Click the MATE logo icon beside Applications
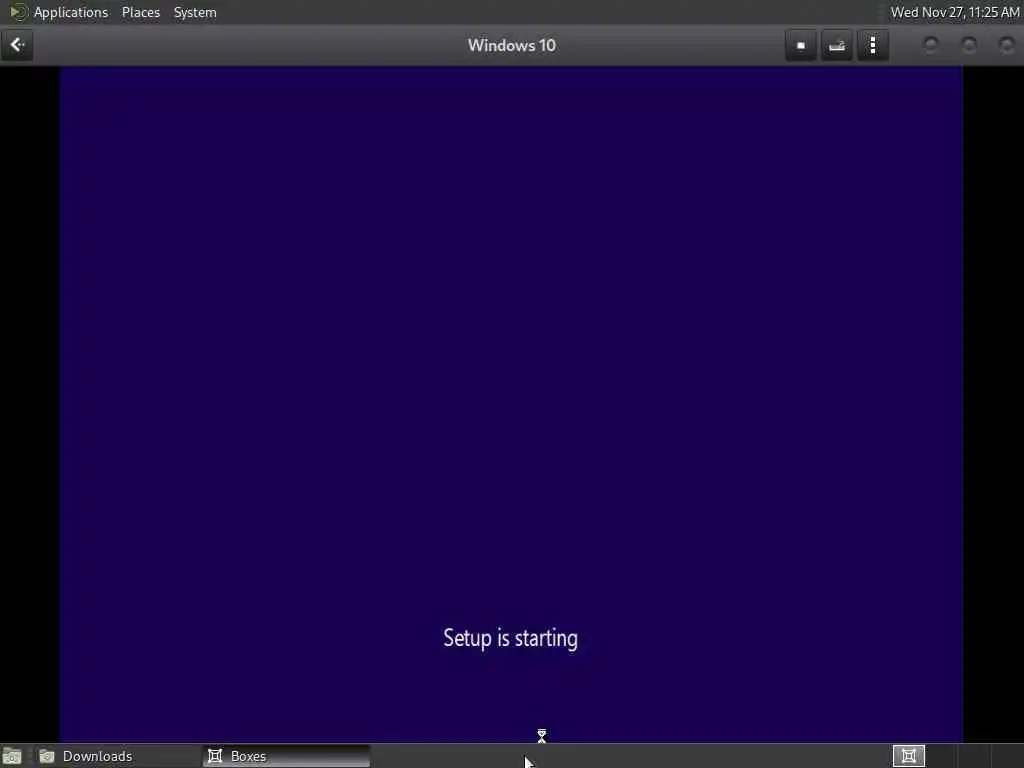The height and width of the screenshot is (768, 1024). pyautogui.click(x=19, y=12)
